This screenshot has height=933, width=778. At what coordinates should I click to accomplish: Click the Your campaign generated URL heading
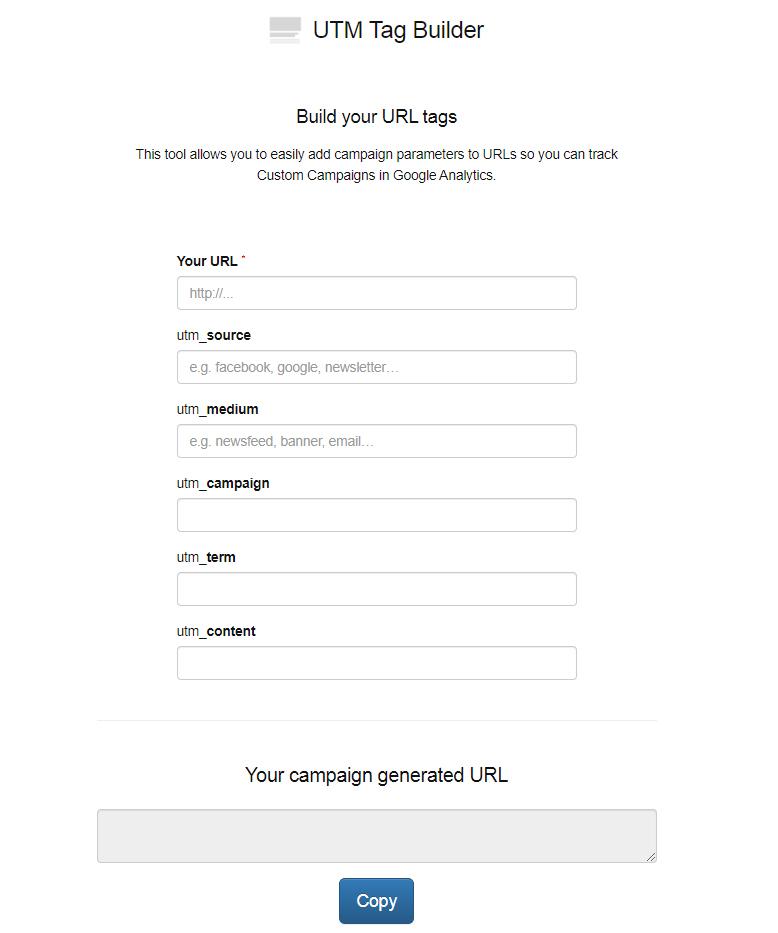click(377, 775)
